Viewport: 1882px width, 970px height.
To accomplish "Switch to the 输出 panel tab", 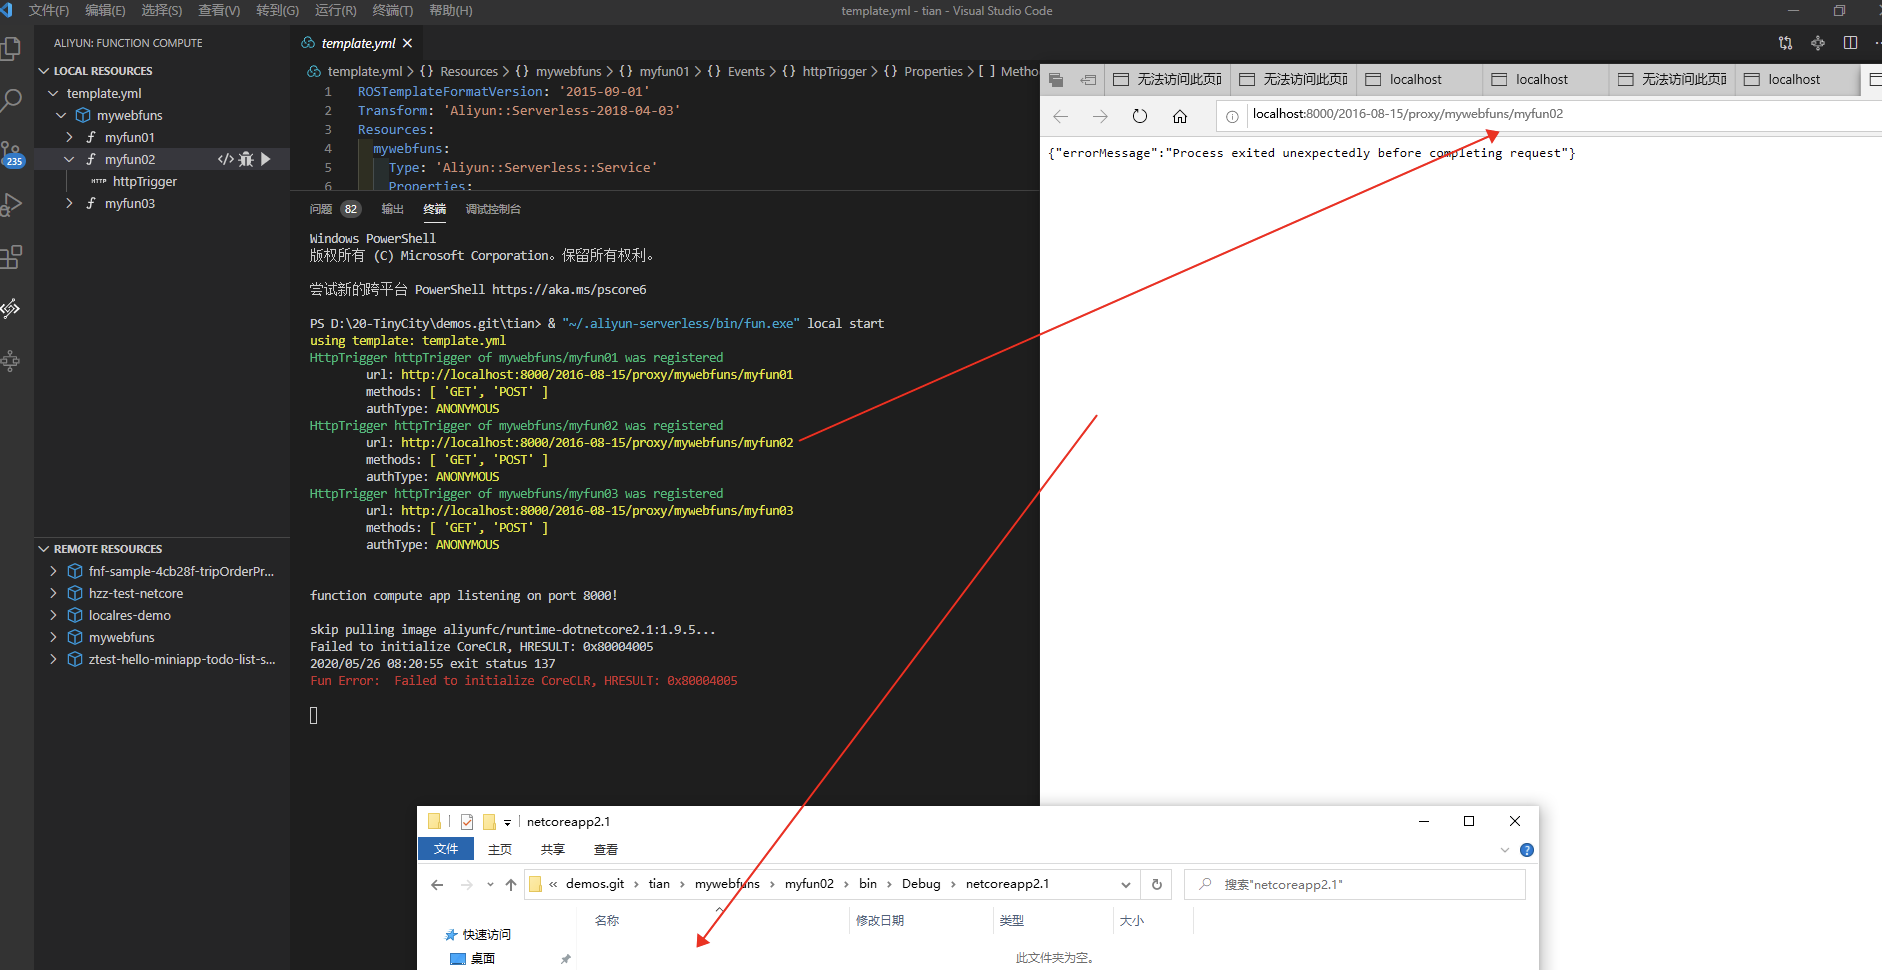I will [x=391, y=209].
